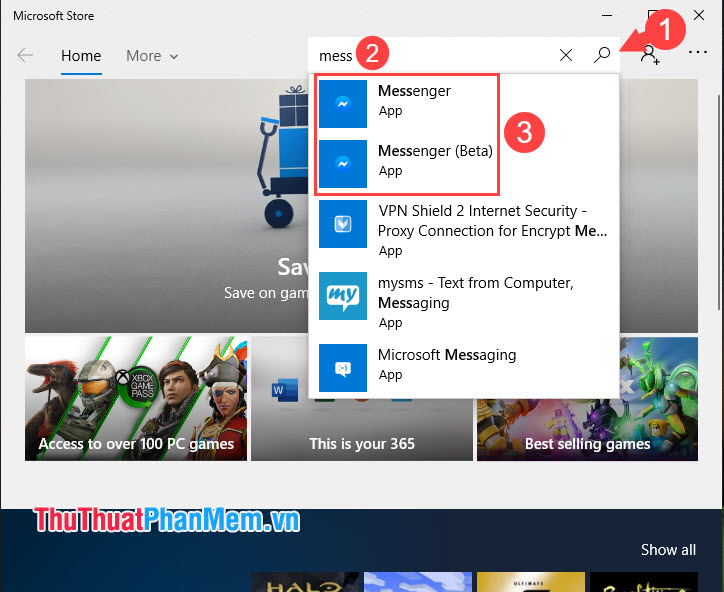Click the Show all link
The height and width of the screenshot is (592, 724).
(x=668, y=550)
